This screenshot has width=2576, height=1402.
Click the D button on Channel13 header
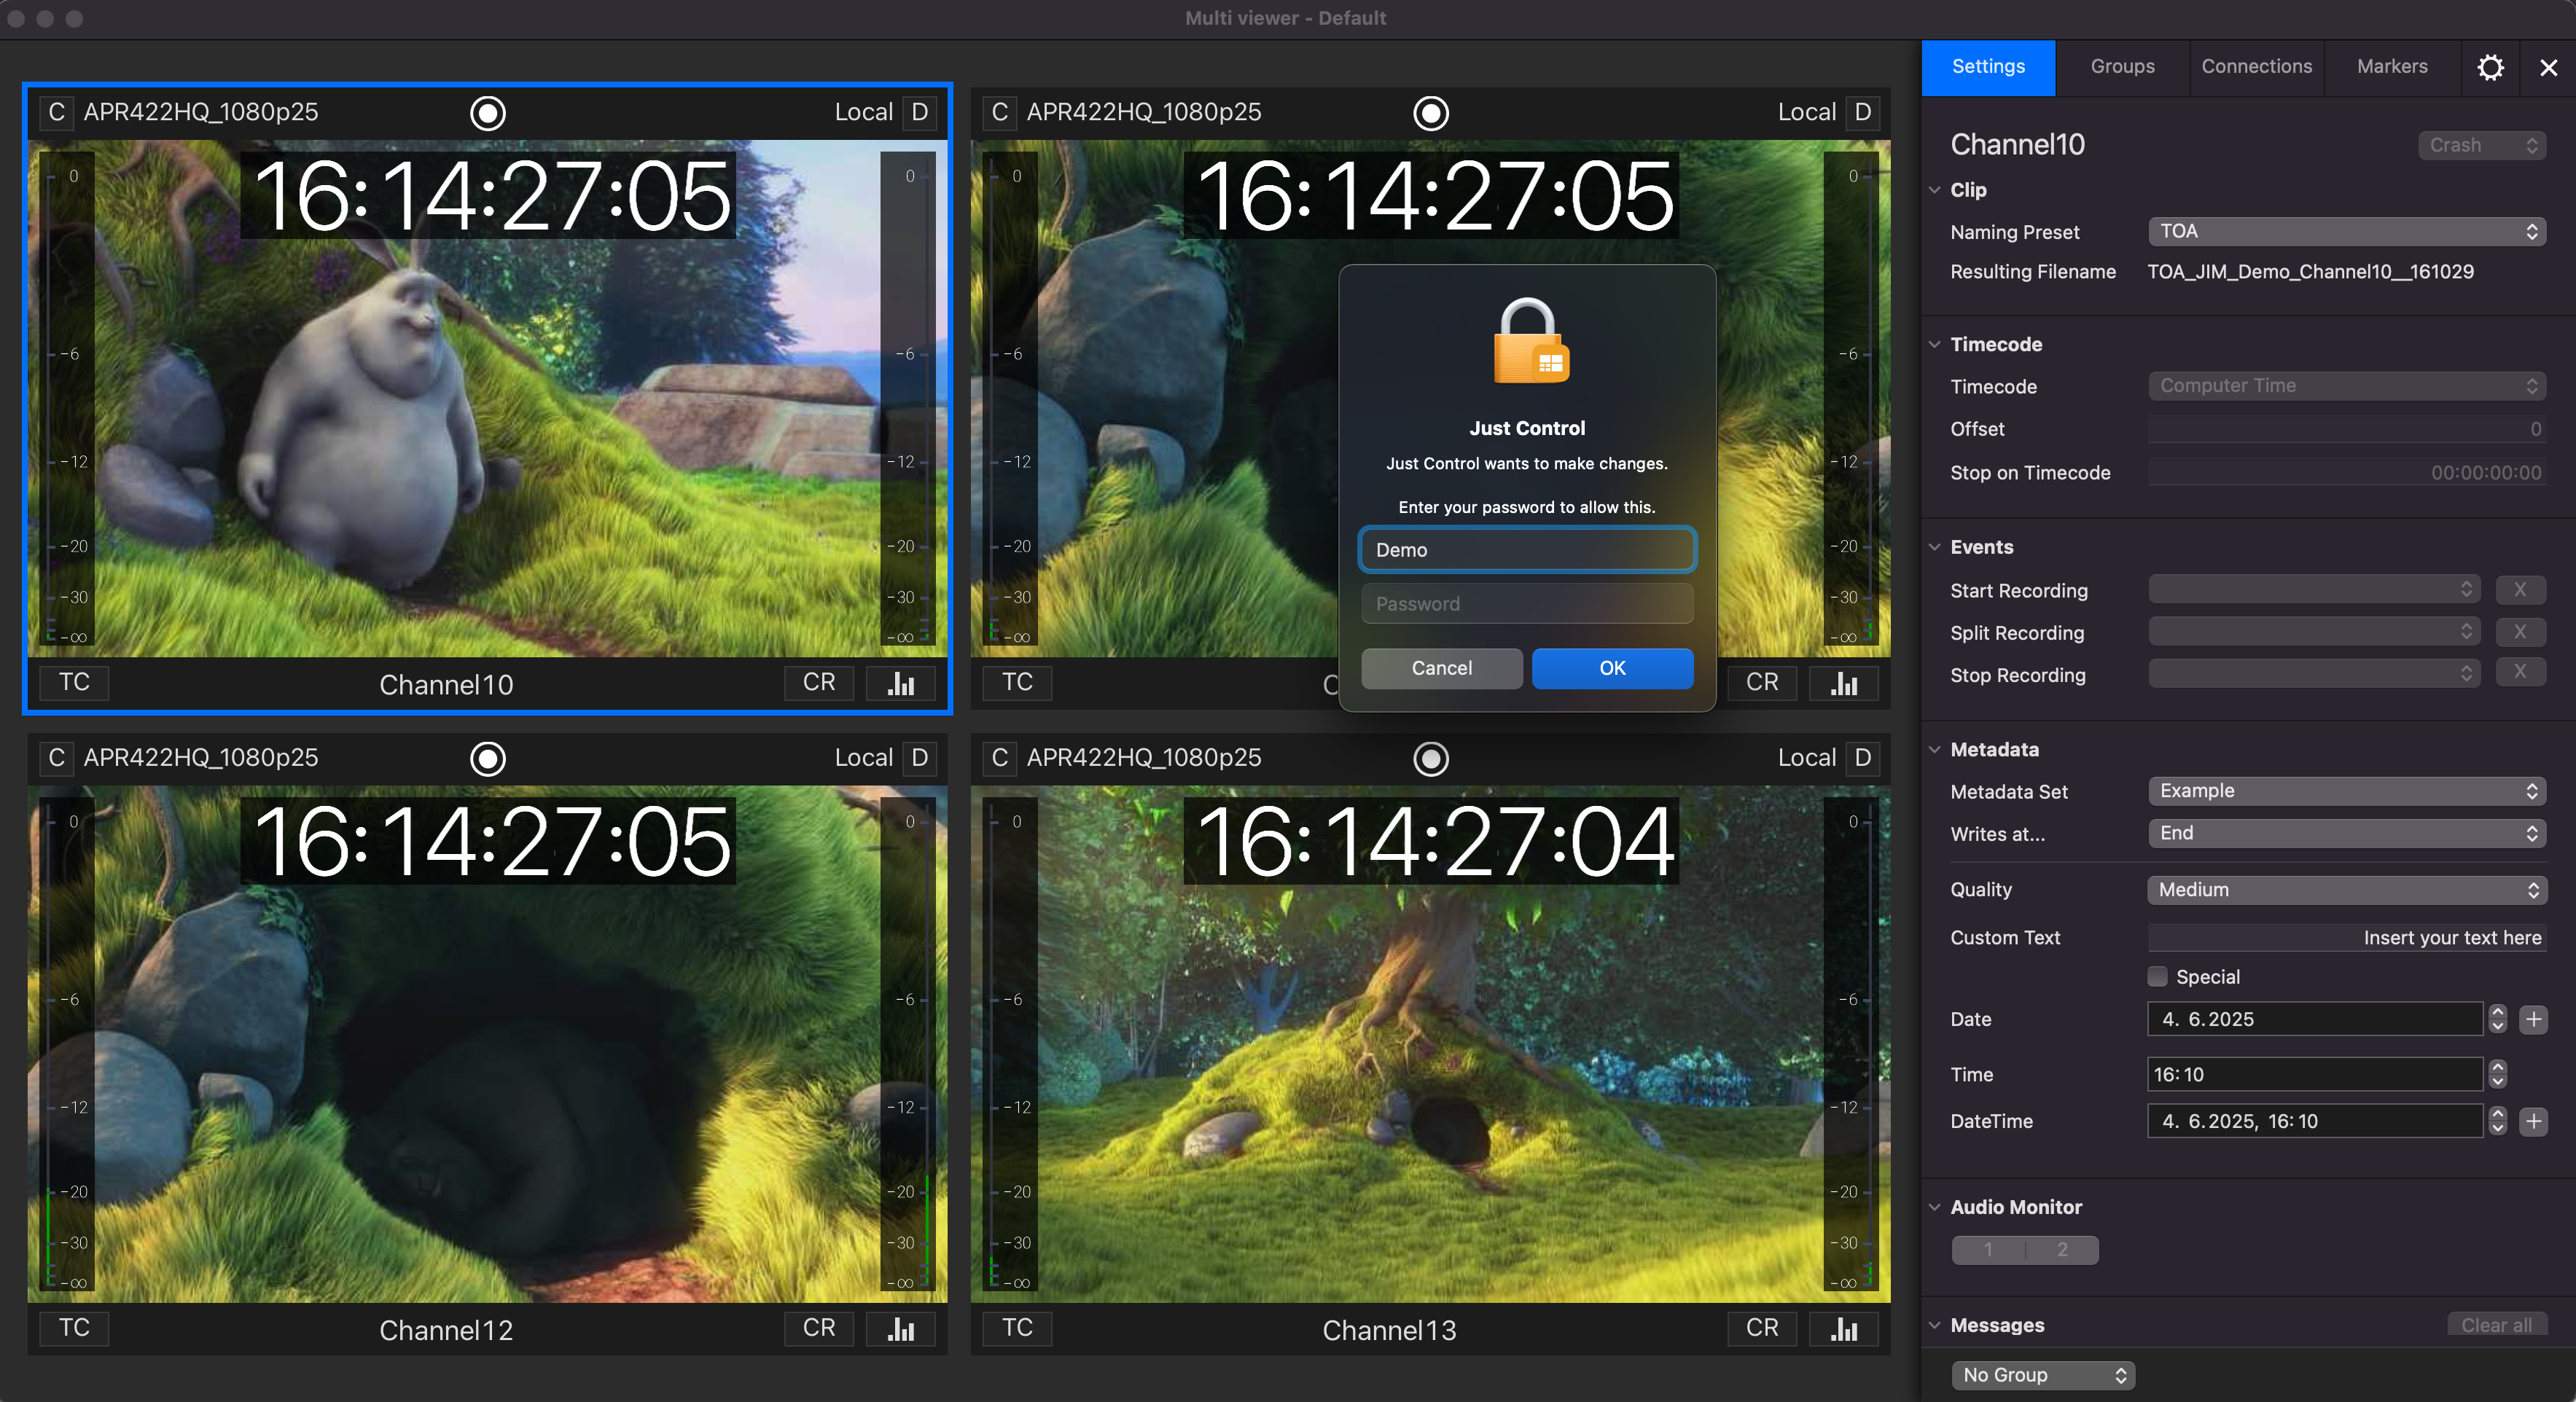(1863, 758)
